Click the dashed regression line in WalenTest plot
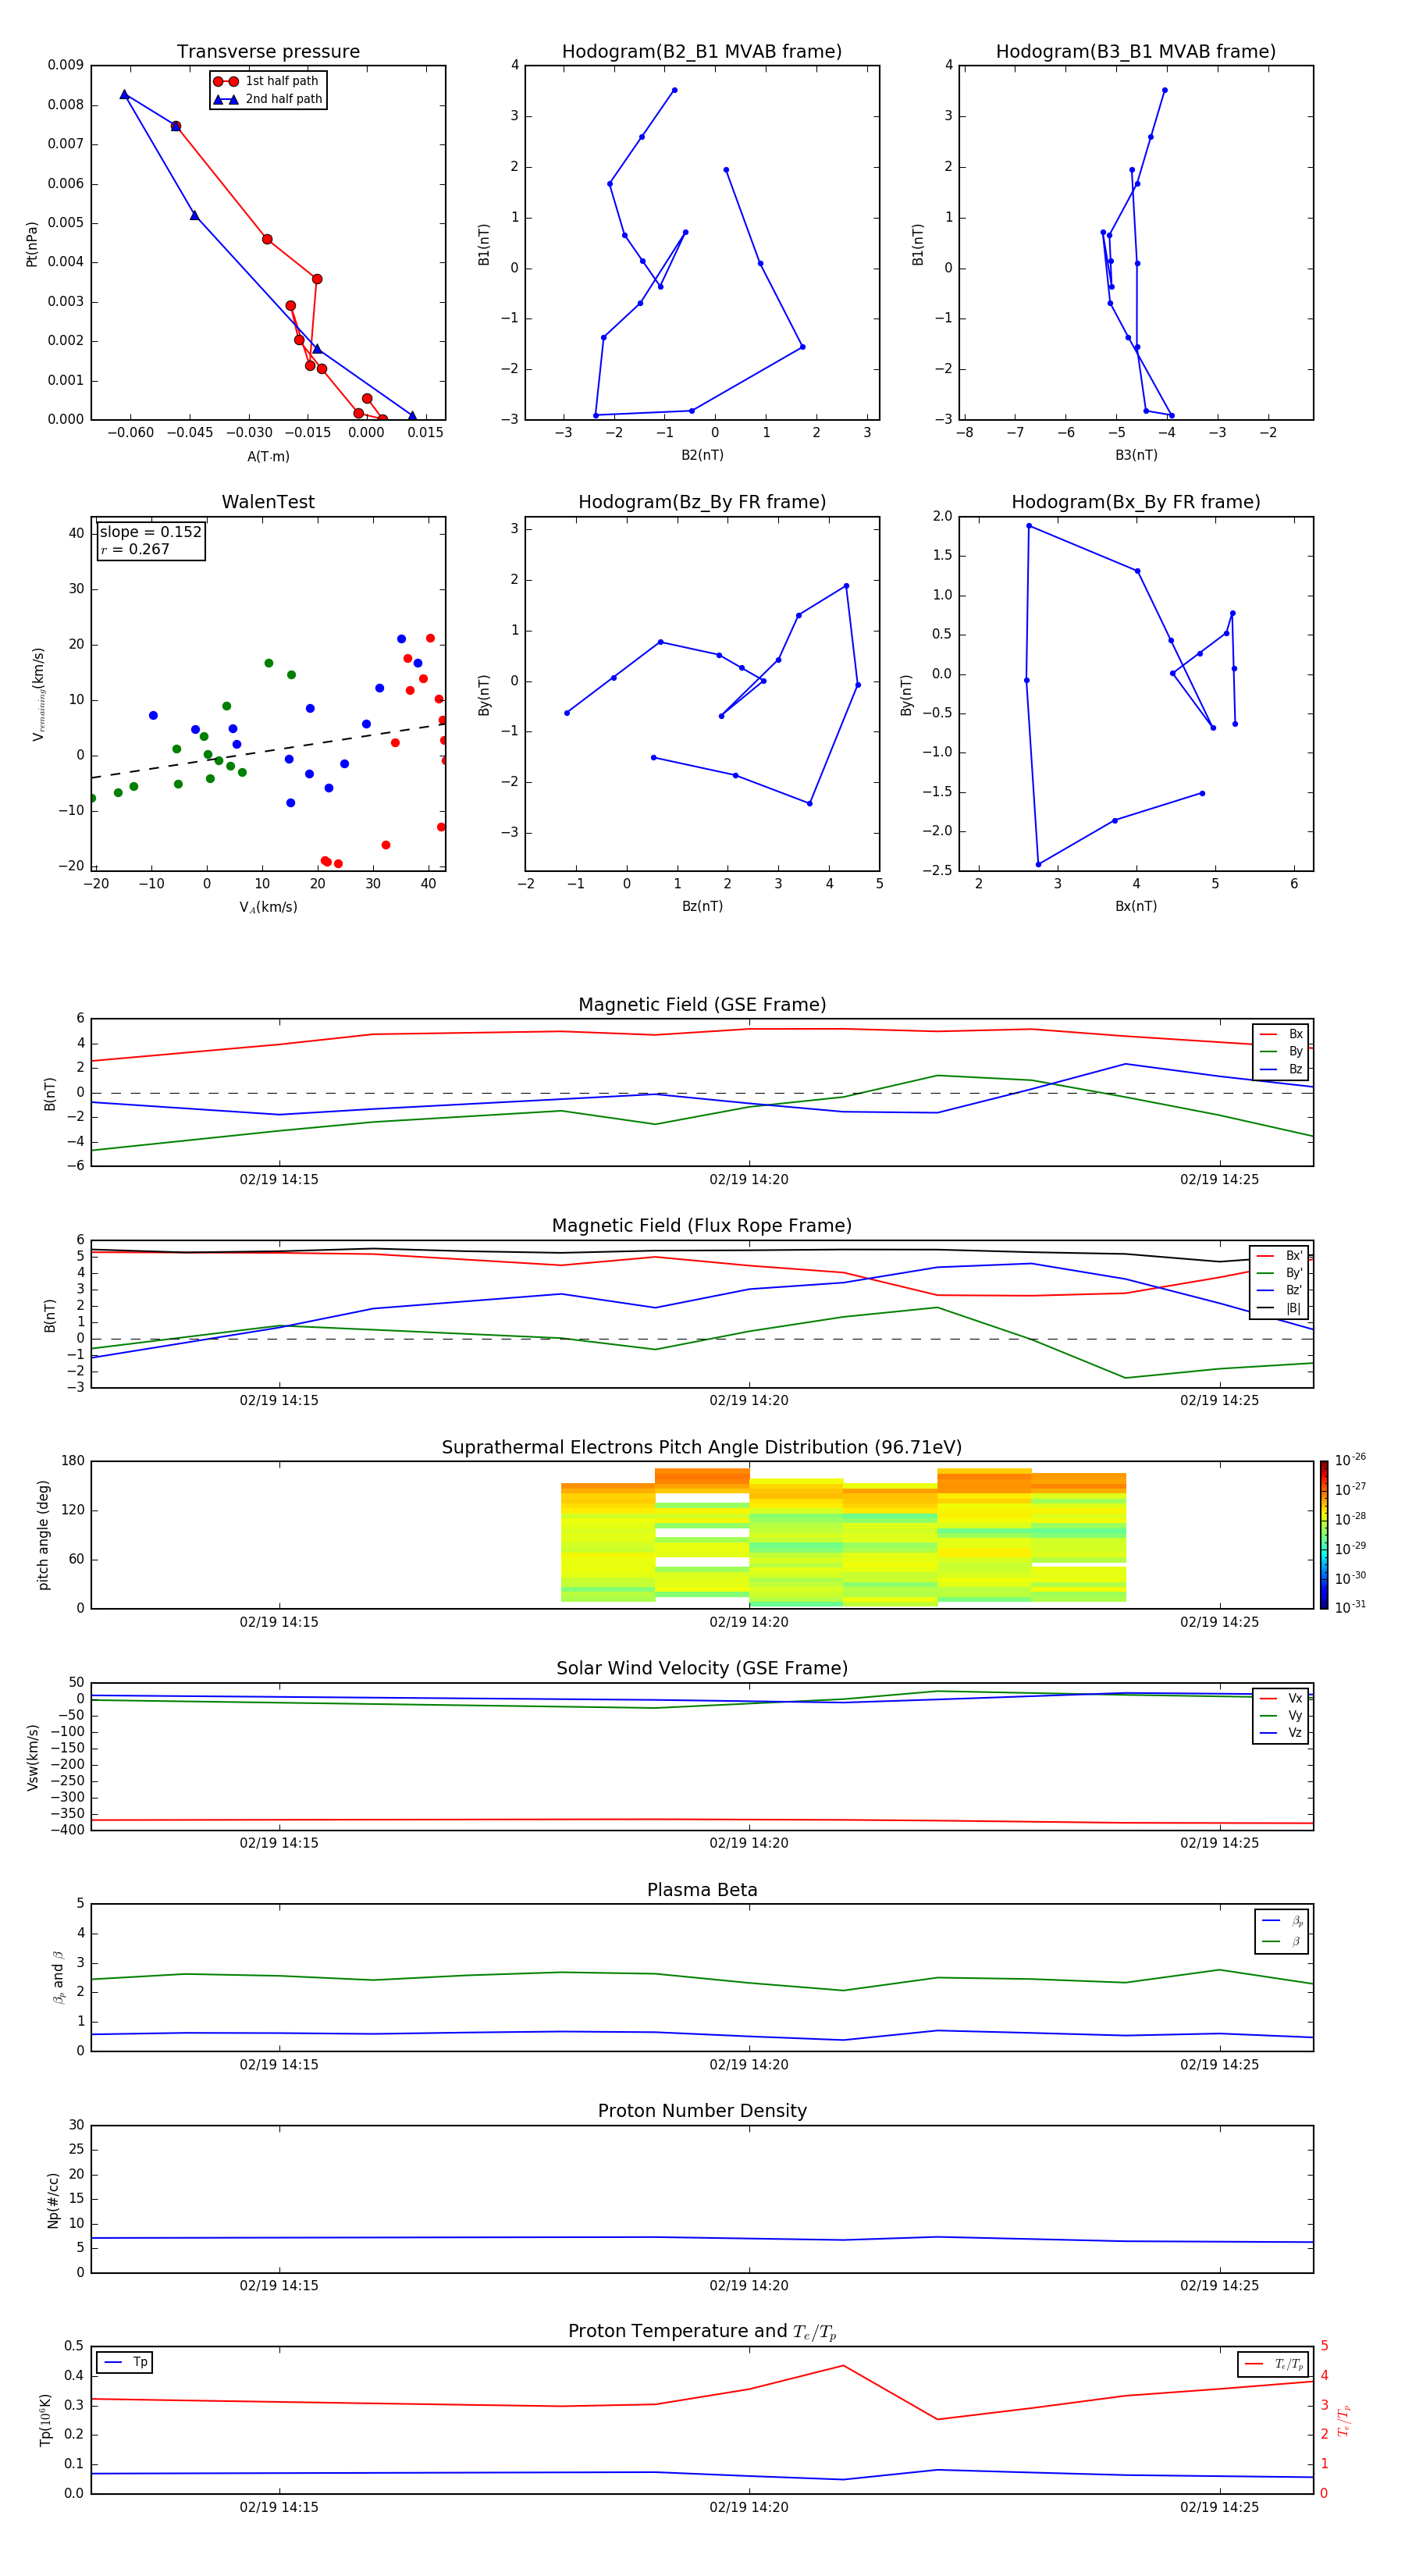The height and width of the screenshot is (2576, 1405). [268, 751]
